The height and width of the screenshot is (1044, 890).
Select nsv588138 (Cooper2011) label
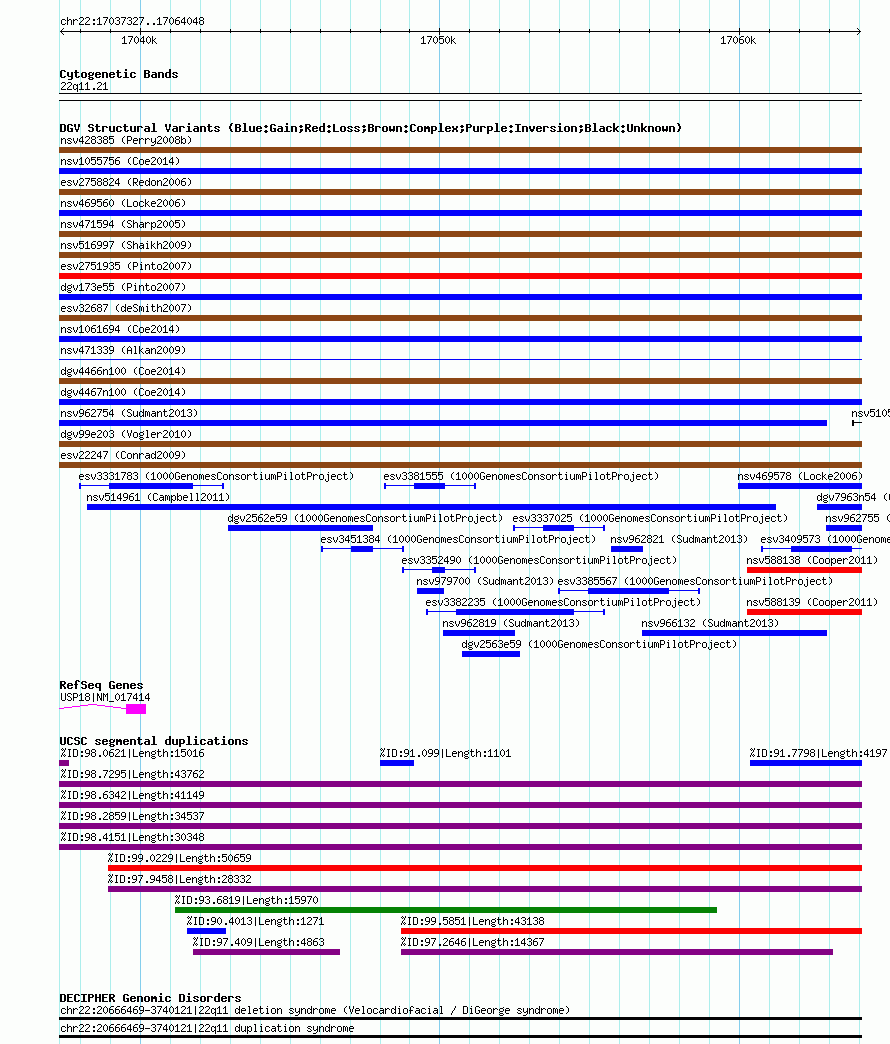(x=812, y=561)
